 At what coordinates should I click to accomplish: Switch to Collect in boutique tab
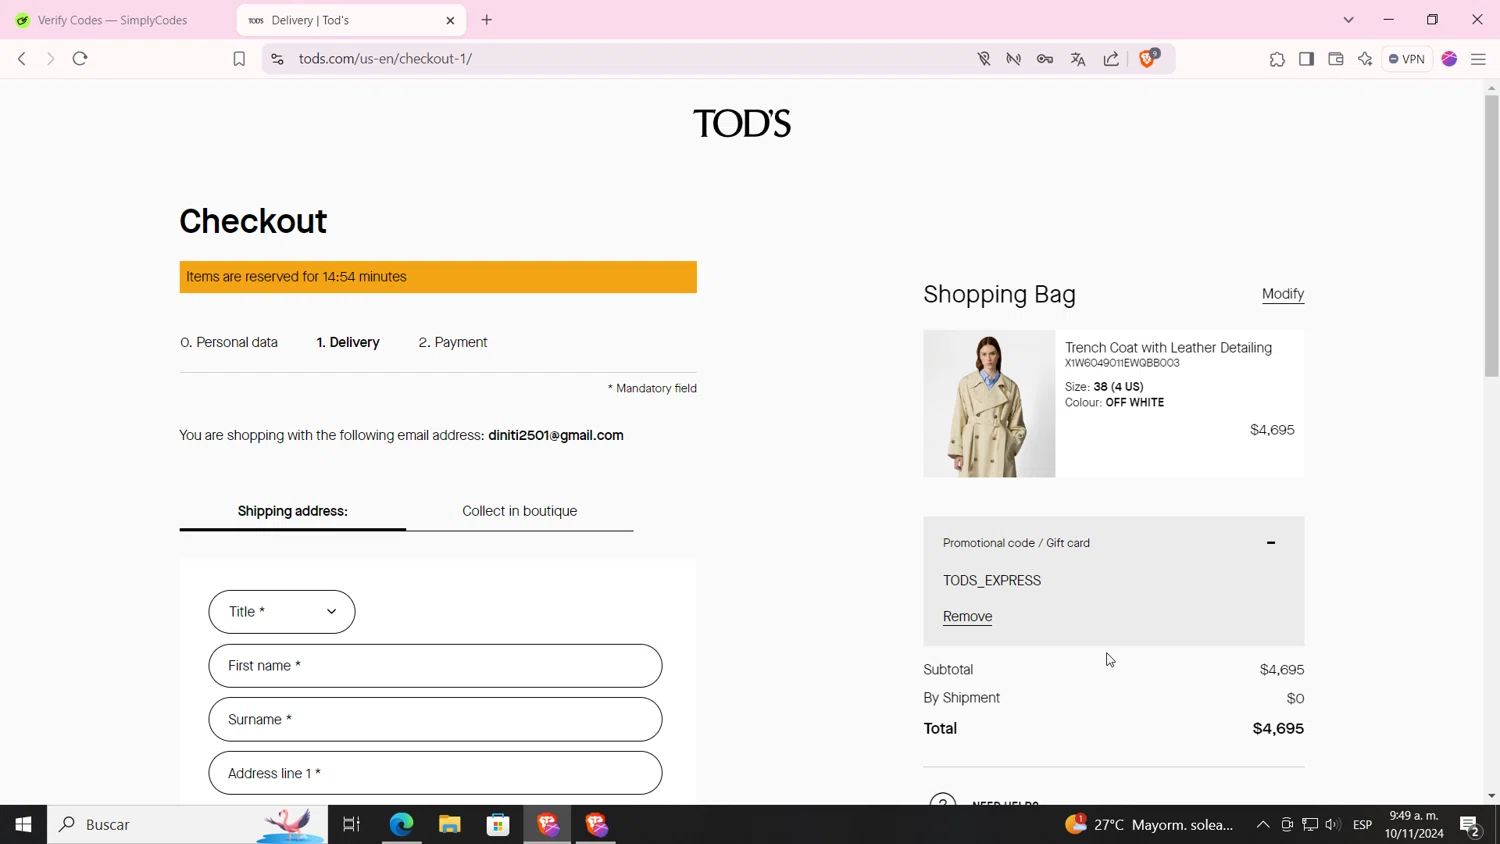pyautogui.click(x=520, y=511)
